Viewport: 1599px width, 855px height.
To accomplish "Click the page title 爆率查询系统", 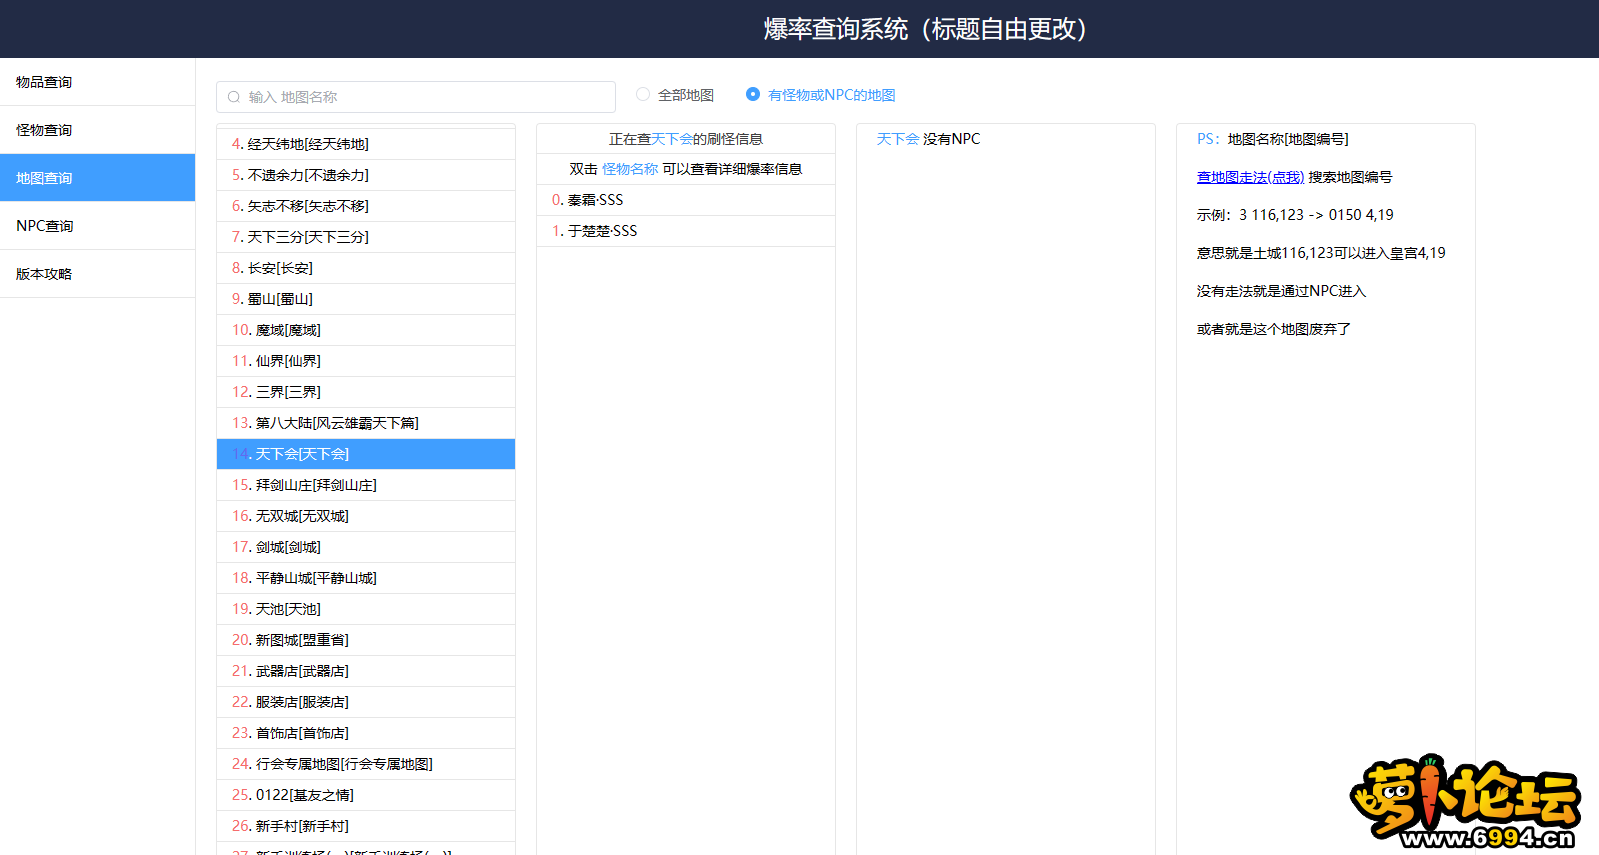I will (x=925, y=29).
